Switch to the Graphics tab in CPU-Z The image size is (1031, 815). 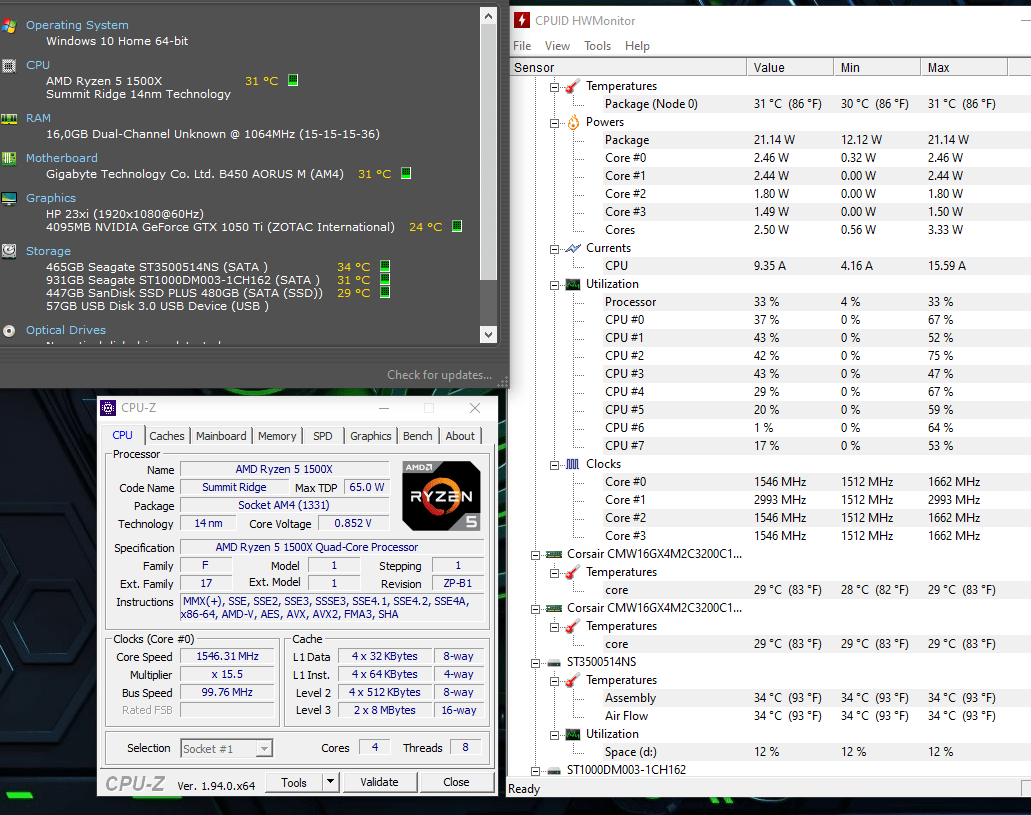(370, 436)
